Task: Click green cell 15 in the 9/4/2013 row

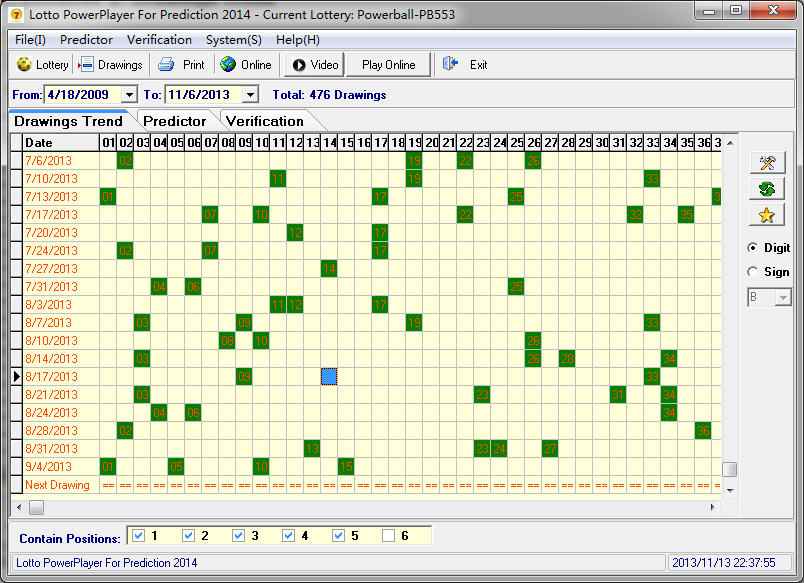Action: point(346,467)
